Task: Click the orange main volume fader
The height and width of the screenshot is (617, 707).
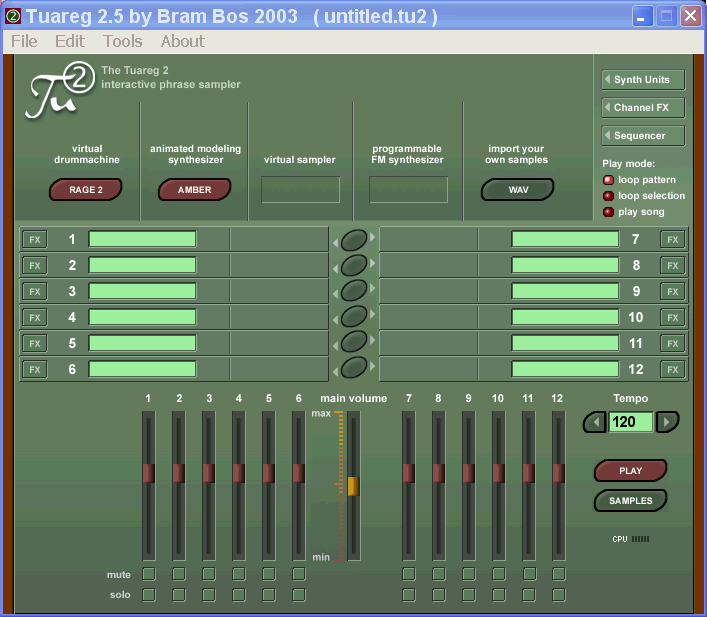Action: click(354, 486)
